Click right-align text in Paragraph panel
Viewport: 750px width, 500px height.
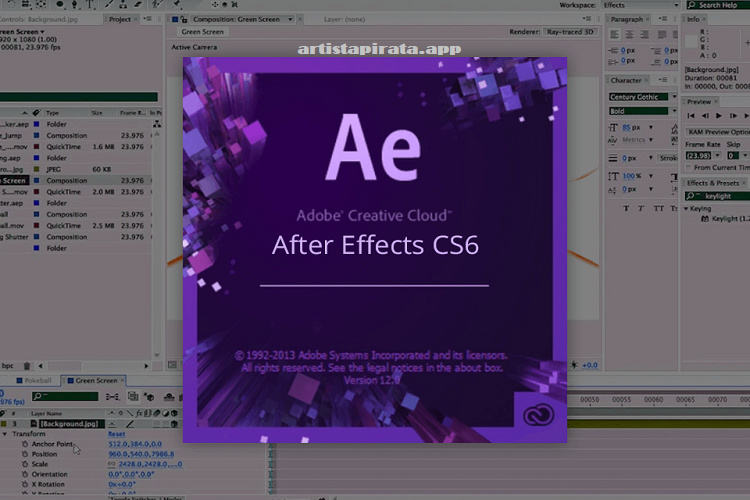tap(644, 34)
